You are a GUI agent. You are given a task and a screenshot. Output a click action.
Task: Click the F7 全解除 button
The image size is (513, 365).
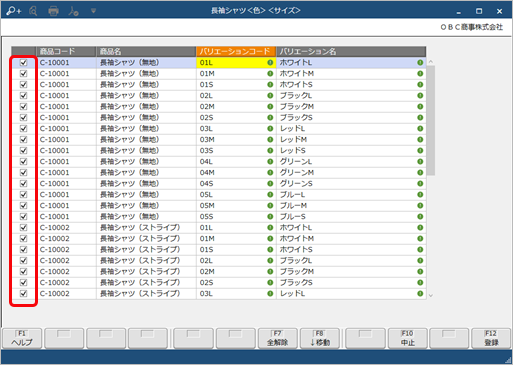tap(277, 338)
